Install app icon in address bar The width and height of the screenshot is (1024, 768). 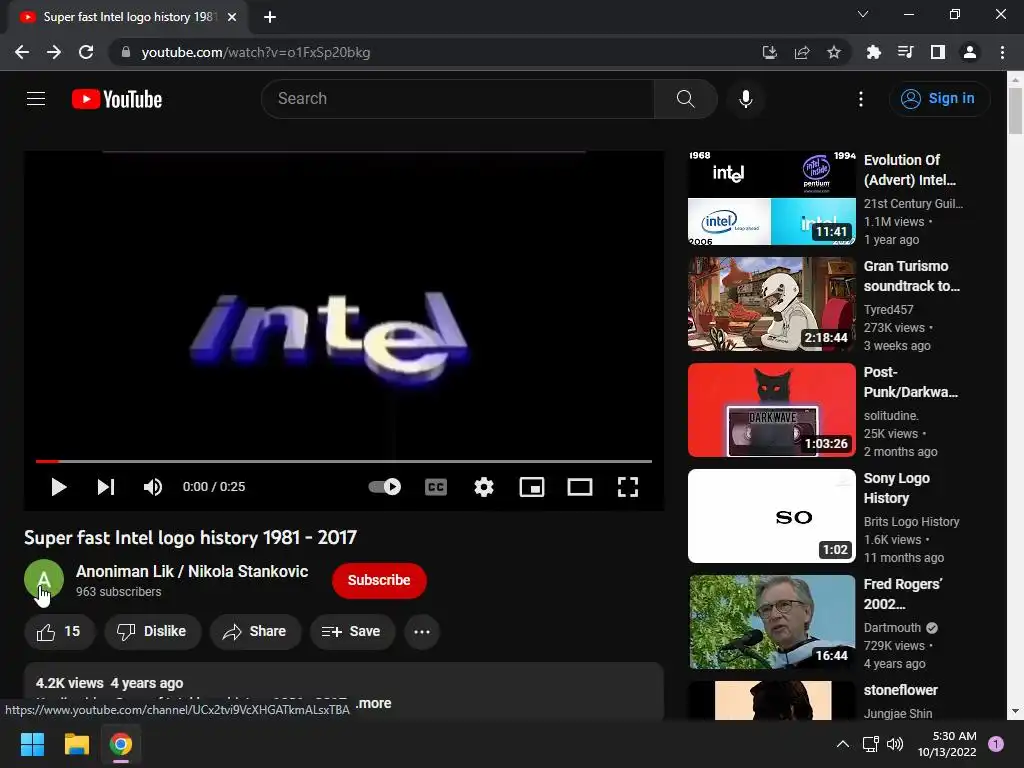pyautogui.click(x=770, y=52)
